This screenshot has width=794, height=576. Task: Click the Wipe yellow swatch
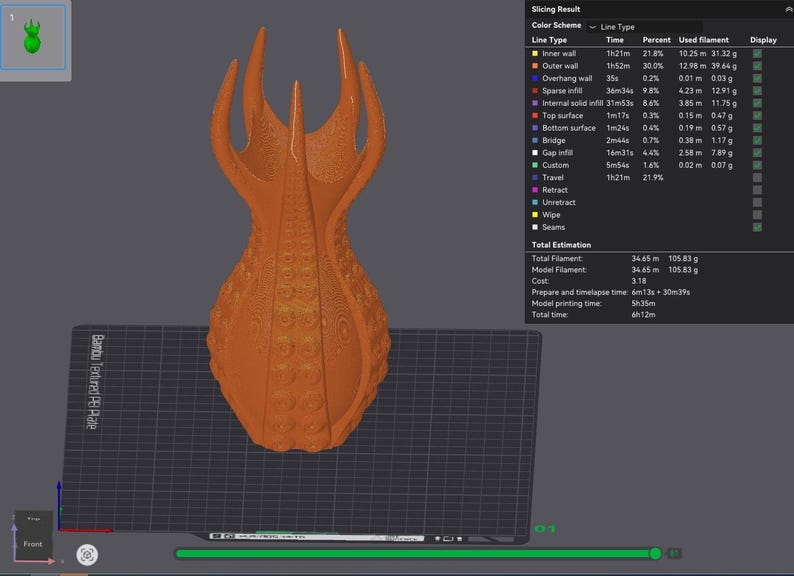(535, 215)
